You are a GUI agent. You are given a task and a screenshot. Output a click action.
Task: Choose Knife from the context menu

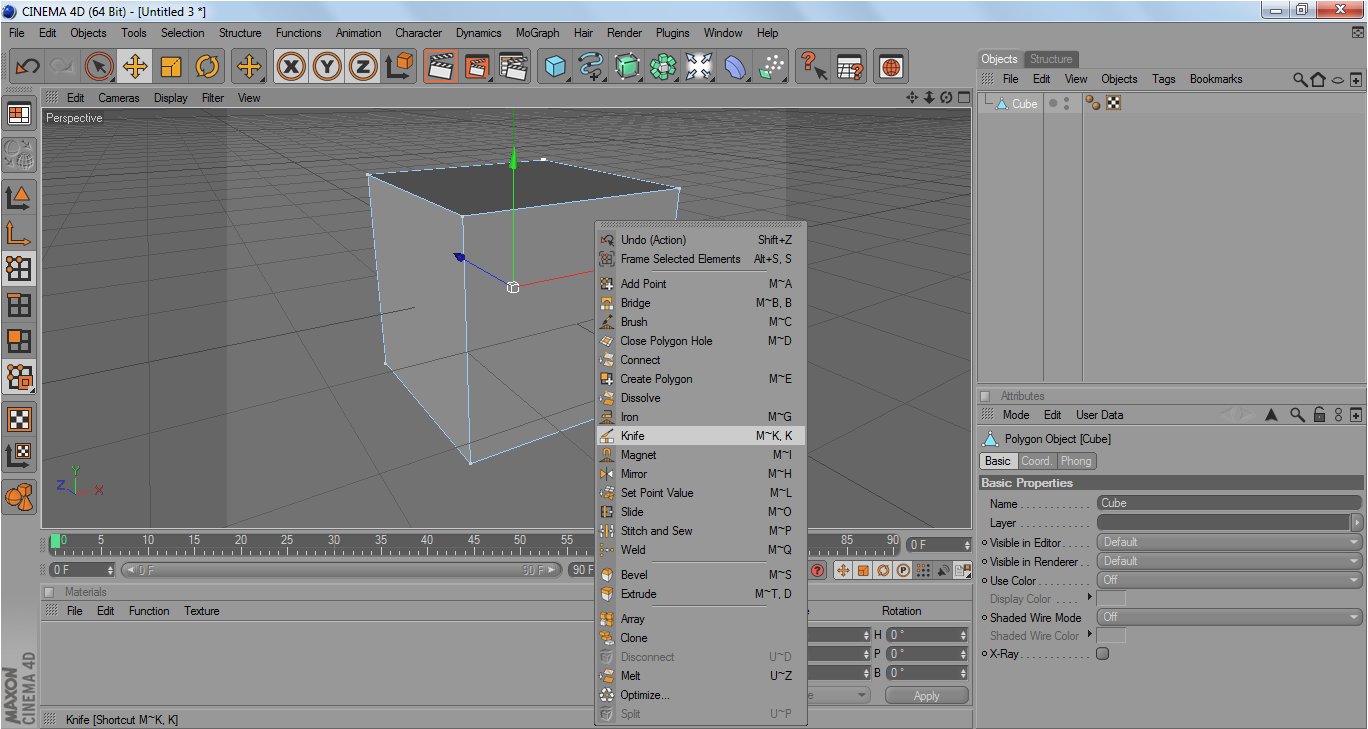(633, 436)
